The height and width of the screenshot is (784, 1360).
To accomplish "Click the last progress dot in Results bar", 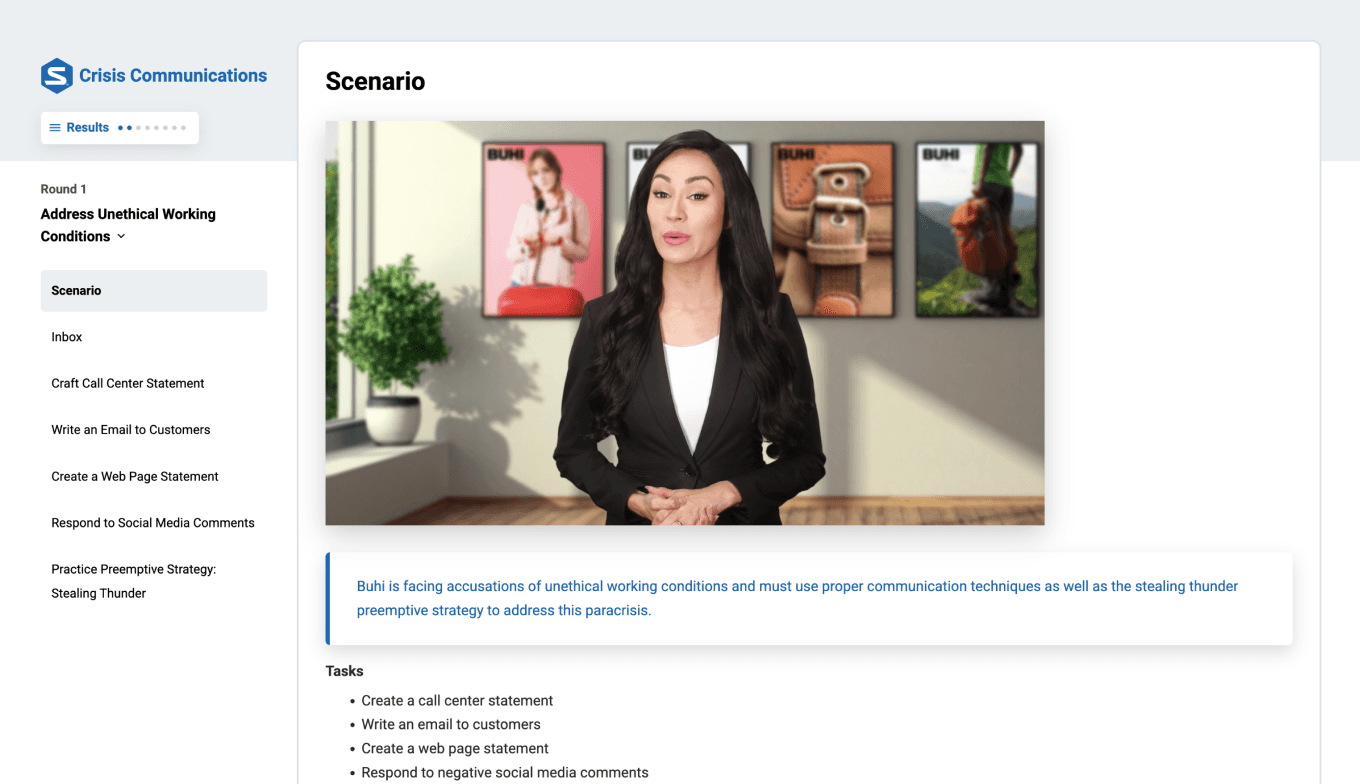I will pyautogui.click(x=184, y=128).
